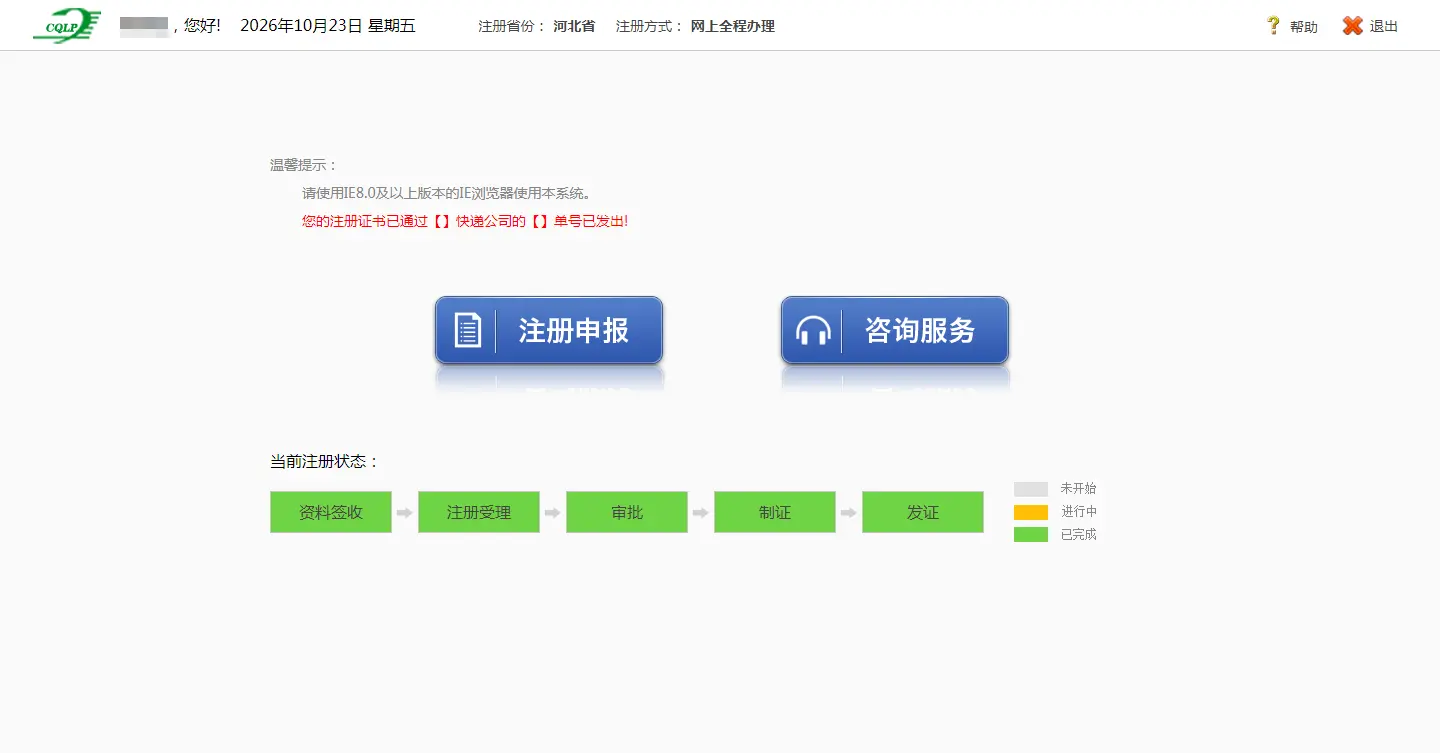Viewport: 1440px width, 753px height.
Task: Click the gray 未开始 legend swatch
Action: tap(1031, 489)
